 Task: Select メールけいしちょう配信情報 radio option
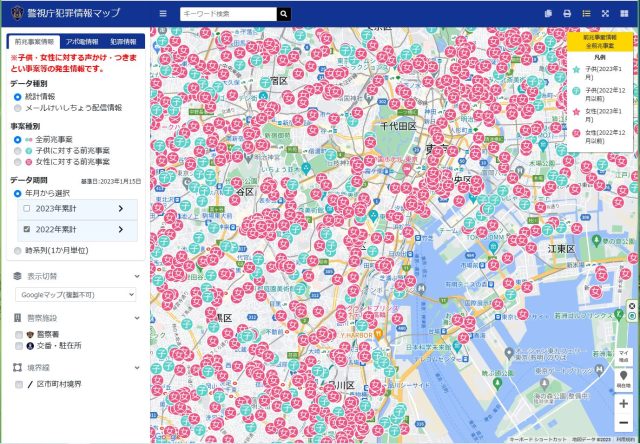(18, 108)
